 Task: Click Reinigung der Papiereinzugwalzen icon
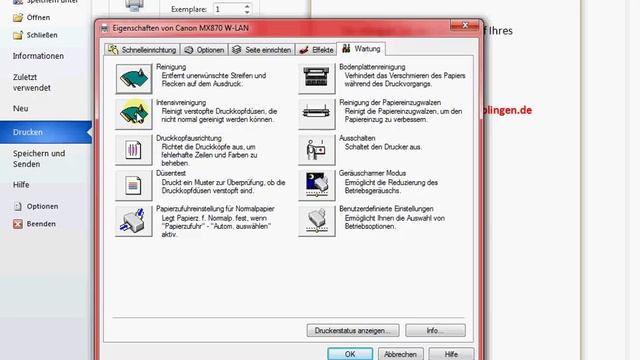coord(316,114)
